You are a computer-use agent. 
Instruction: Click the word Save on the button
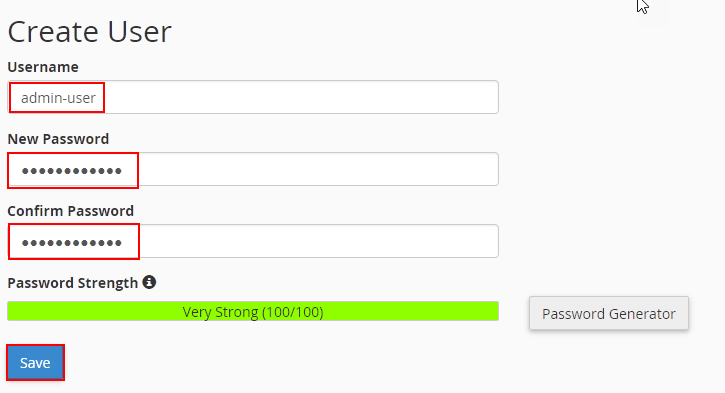[x=35, y=363]
